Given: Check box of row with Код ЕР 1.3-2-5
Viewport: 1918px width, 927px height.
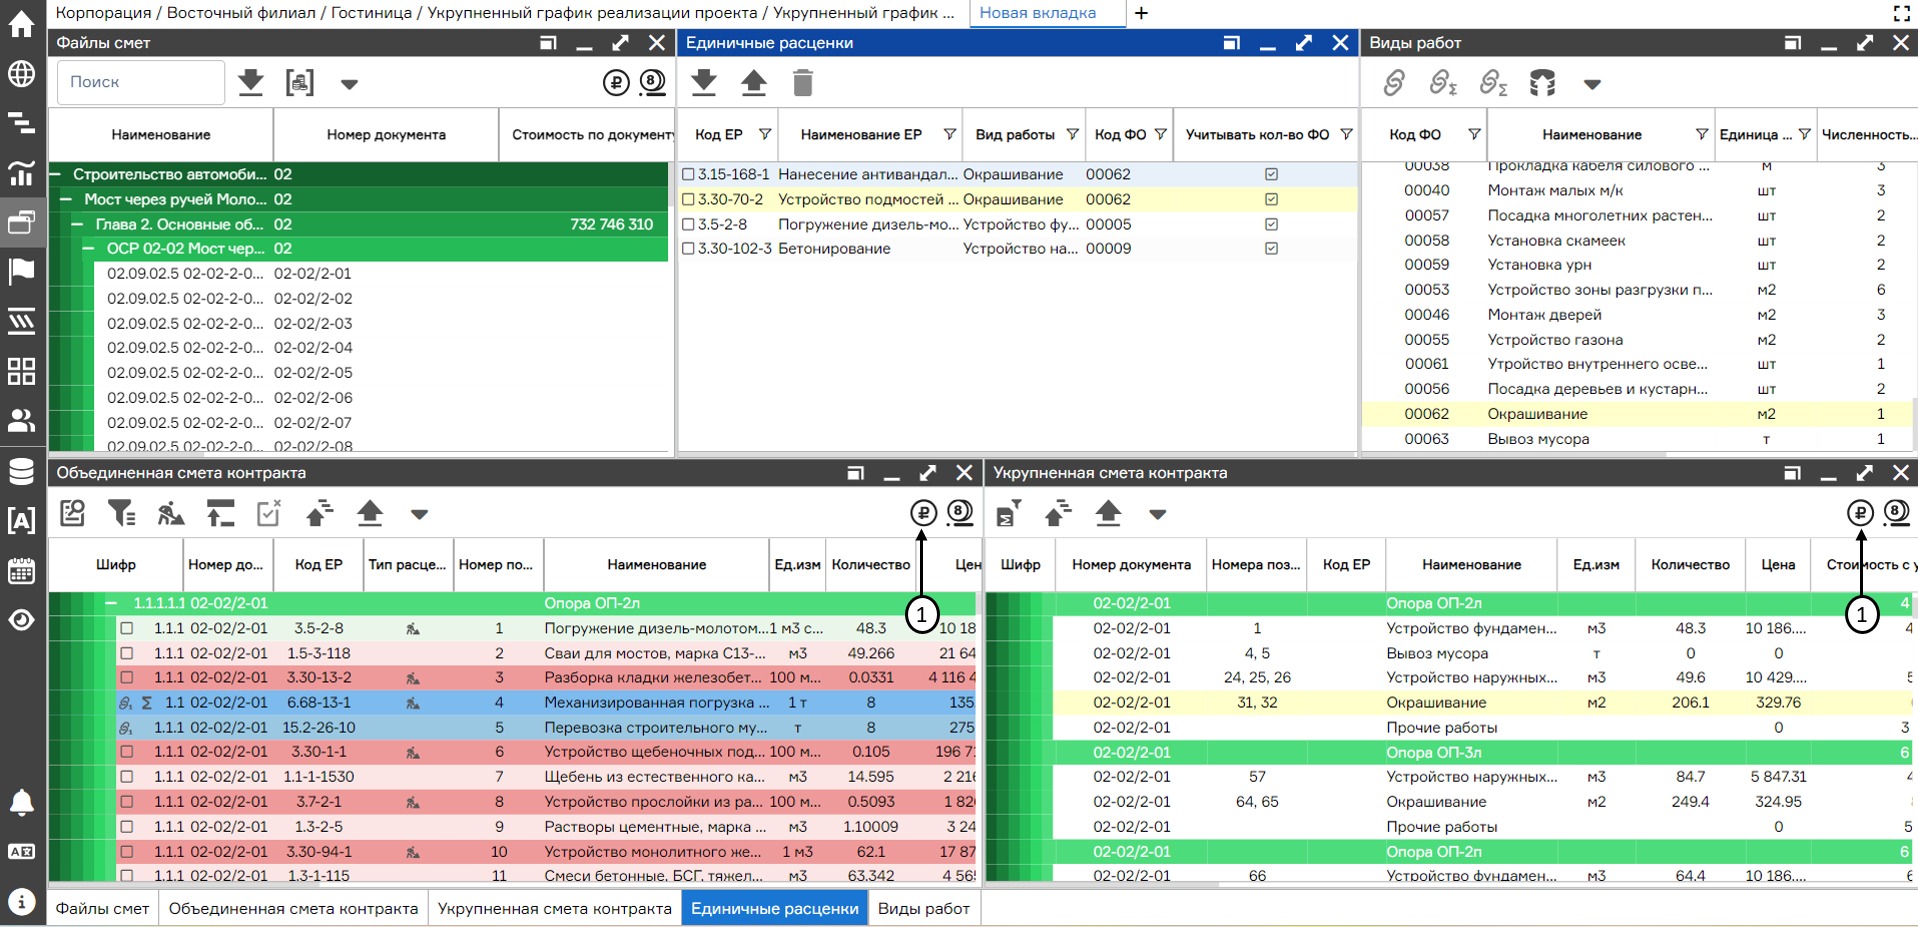Looking at the screenshot, I should pos(127,827).
